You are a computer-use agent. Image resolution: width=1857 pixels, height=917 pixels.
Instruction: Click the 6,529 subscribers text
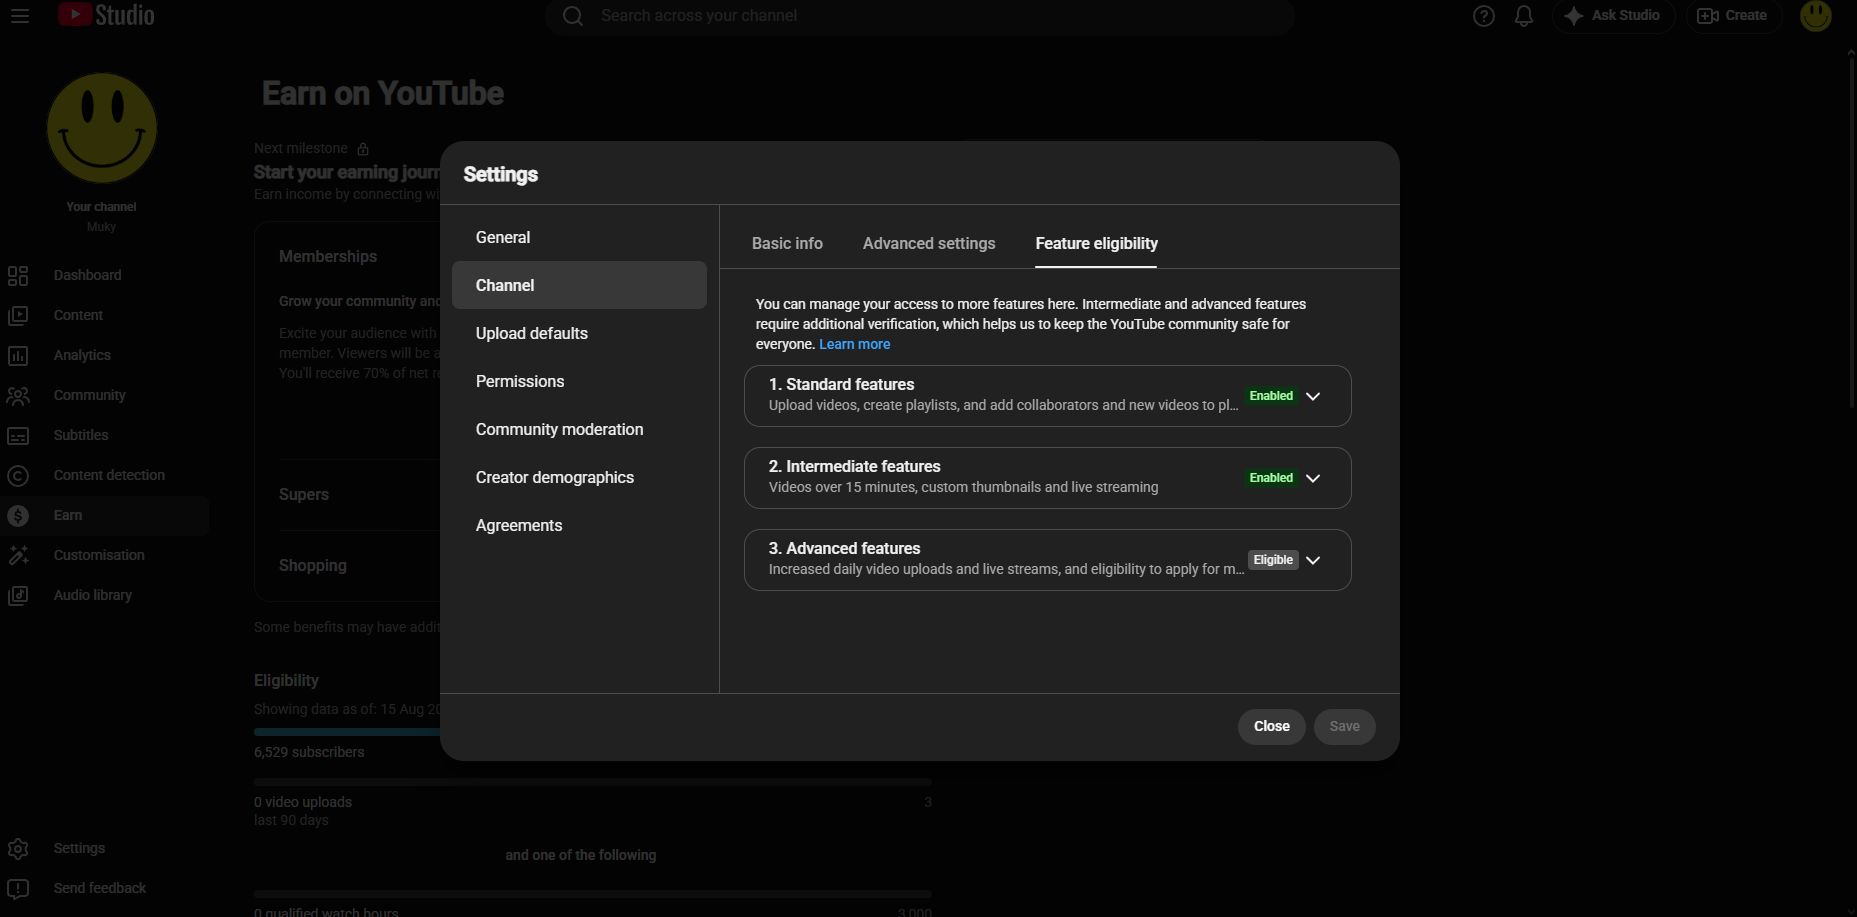point(309,752)
